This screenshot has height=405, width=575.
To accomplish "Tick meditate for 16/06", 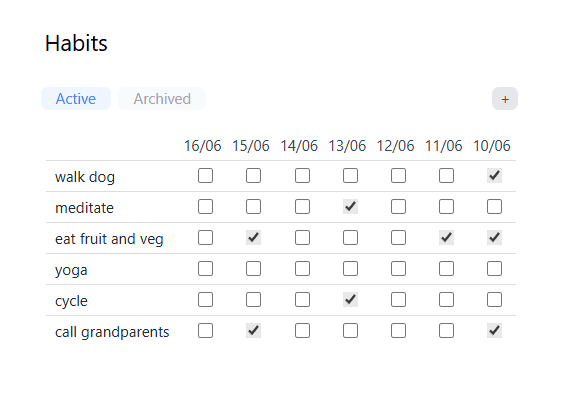I will (x=205, y=207).
